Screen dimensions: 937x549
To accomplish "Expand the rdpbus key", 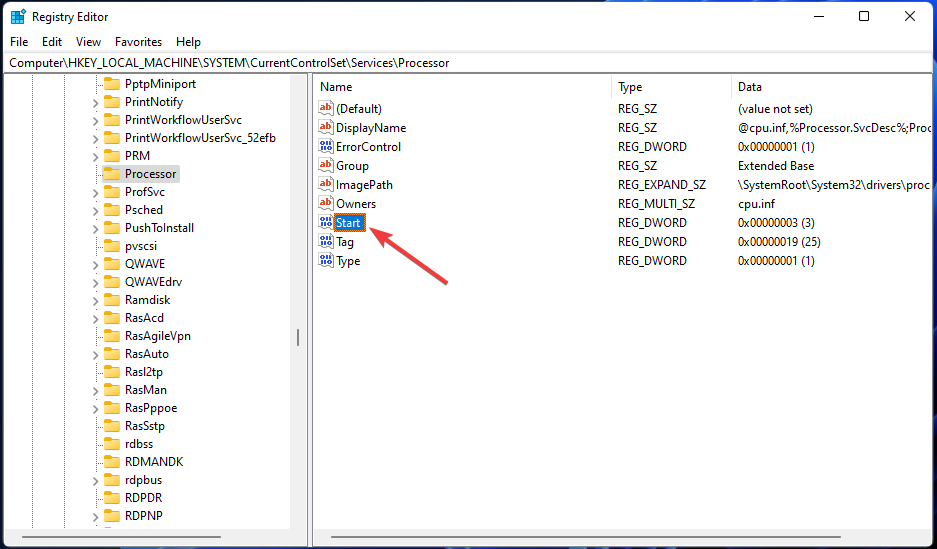I will [96, 481].
